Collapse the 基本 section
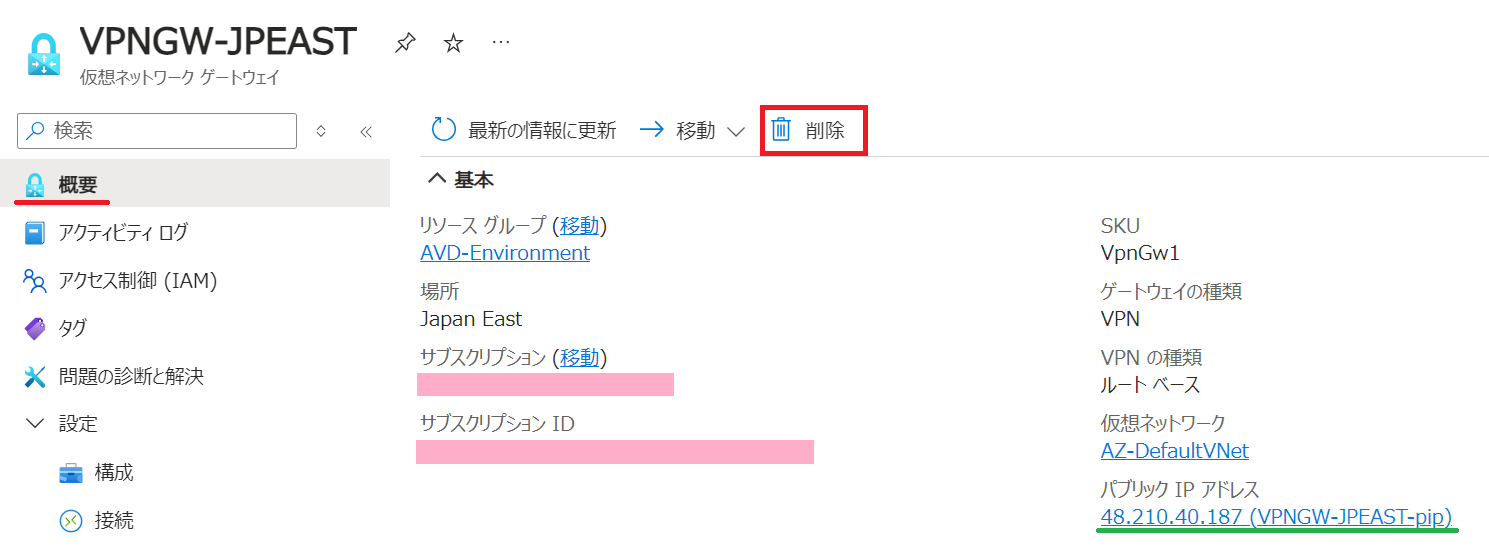 tap(436, 180)
